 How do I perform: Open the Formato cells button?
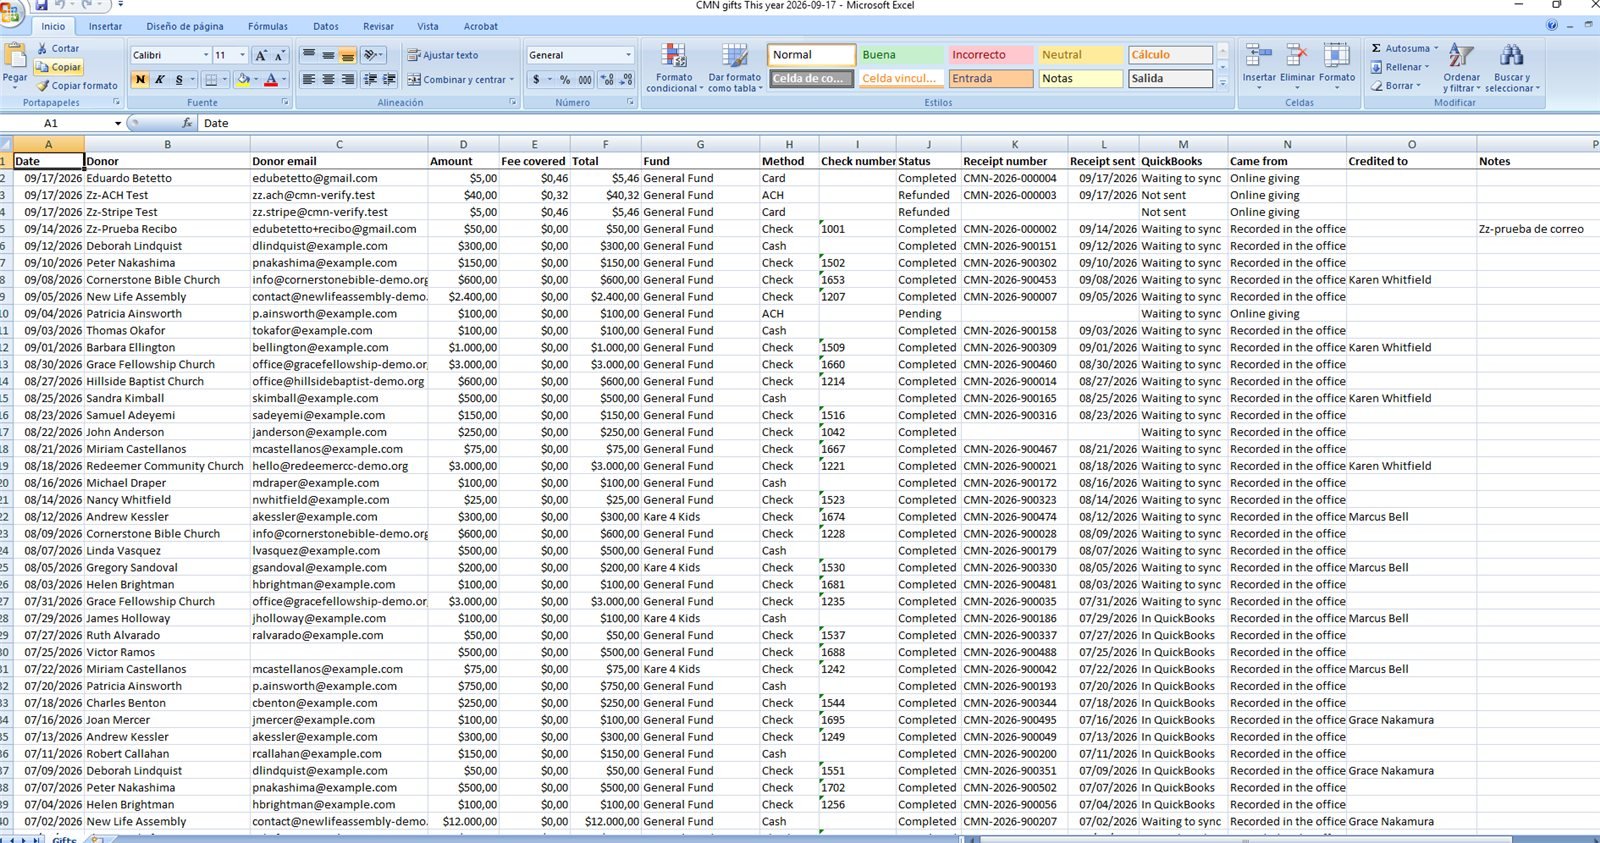click(1337, 65)
